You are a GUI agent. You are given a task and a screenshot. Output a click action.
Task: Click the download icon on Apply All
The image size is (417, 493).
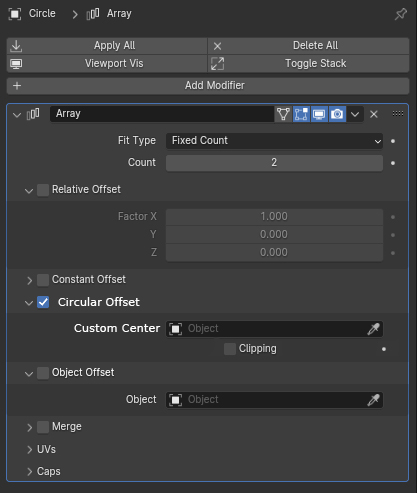click(x=16, y=46)
